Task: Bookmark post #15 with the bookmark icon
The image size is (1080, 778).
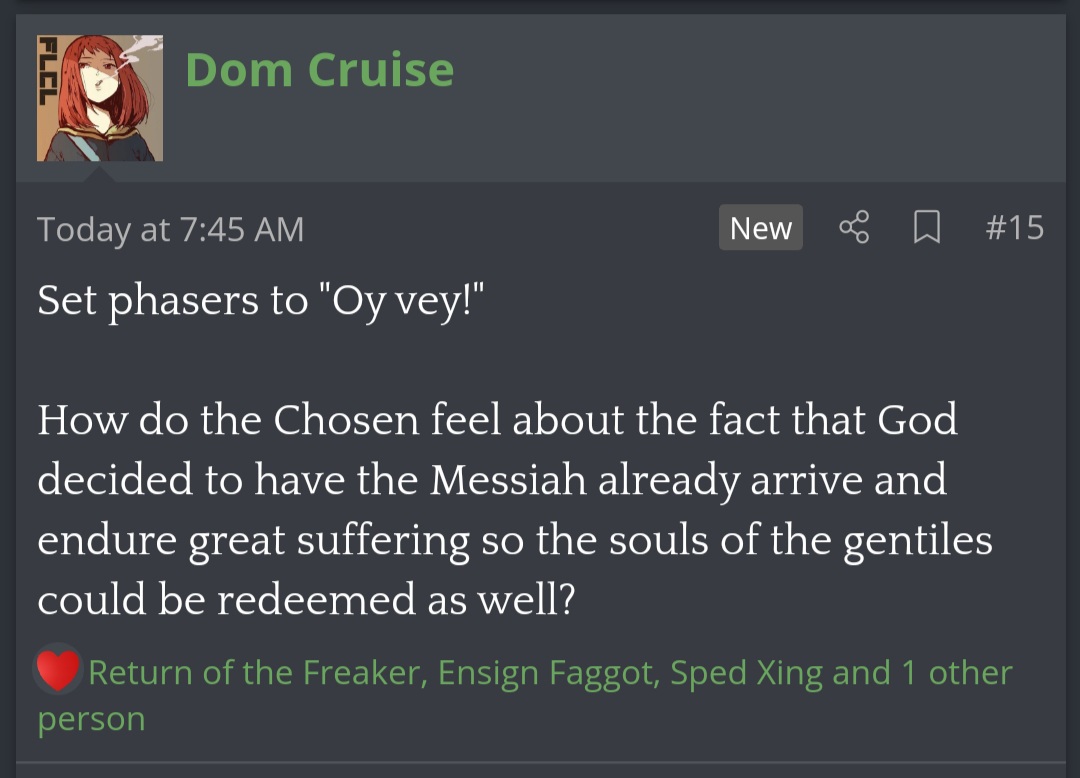Action: click(x=927, y=228)
